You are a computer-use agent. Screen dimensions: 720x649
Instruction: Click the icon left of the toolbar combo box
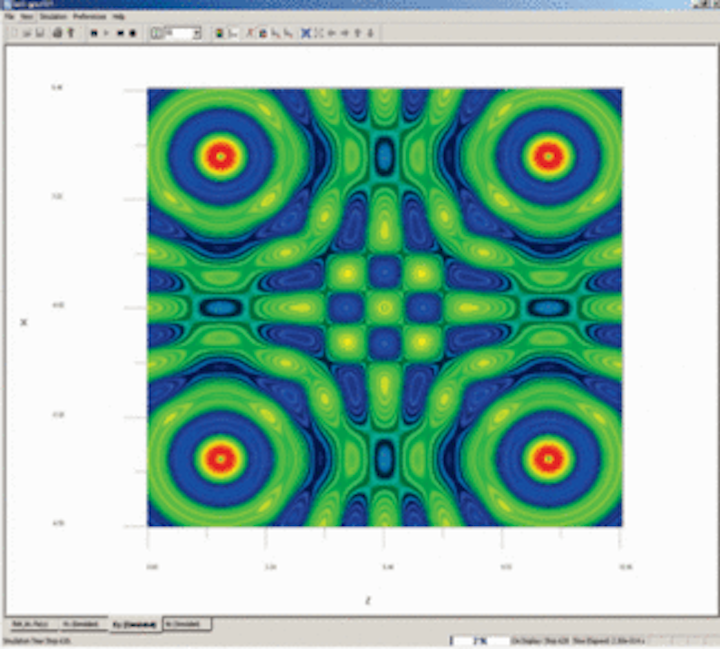point(157,33)
